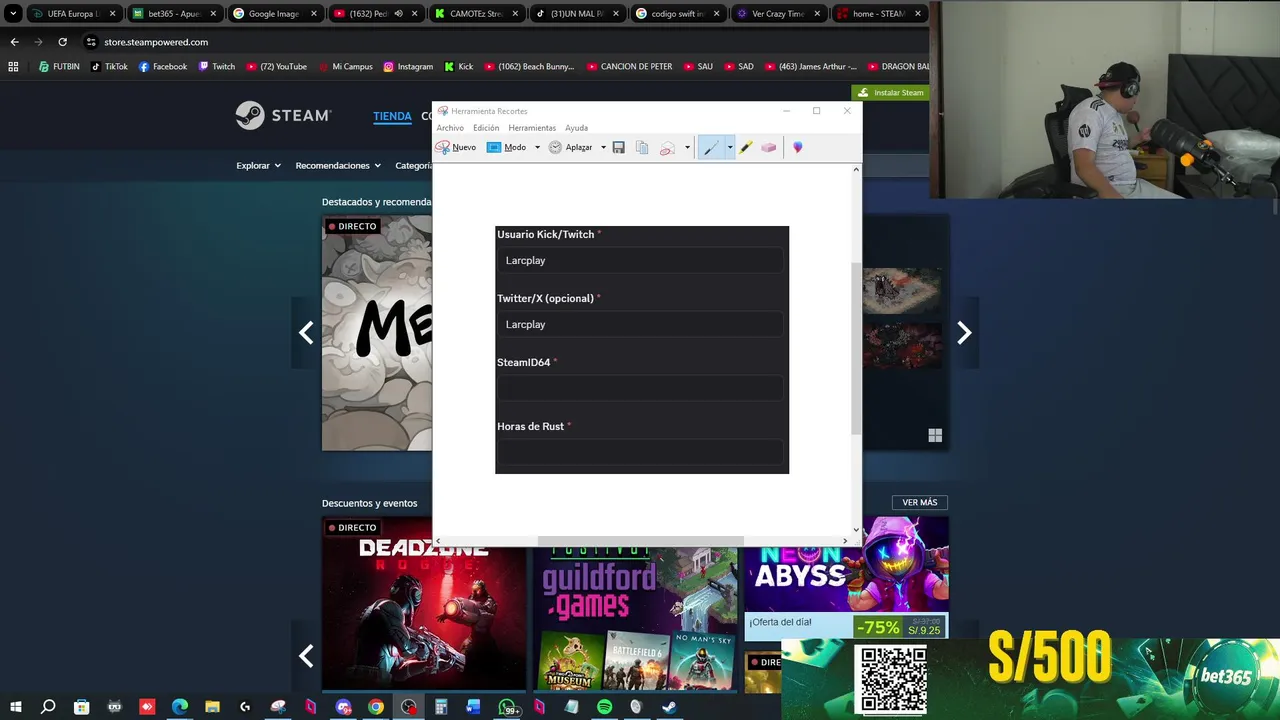The width and height of the screenshot is (1280, 720).
Task: Mute the YouTube tab via speaker icon
Action: click(399, 14)
